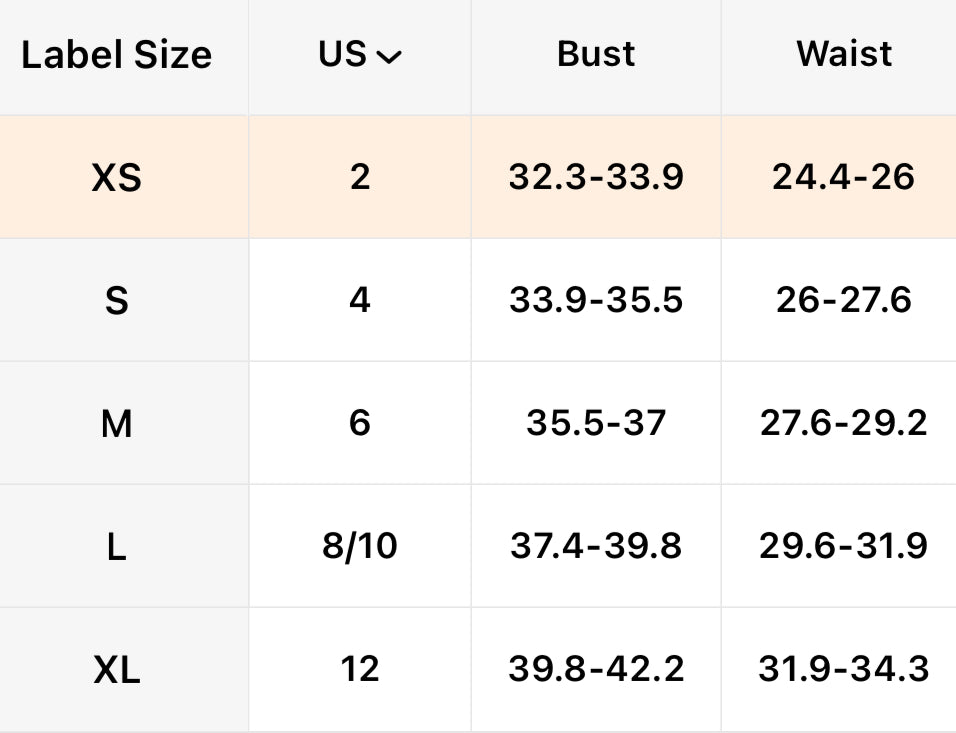Click US size 8/10 cell
Viewport: 956px width, 733px height.
tap(360, 546)
